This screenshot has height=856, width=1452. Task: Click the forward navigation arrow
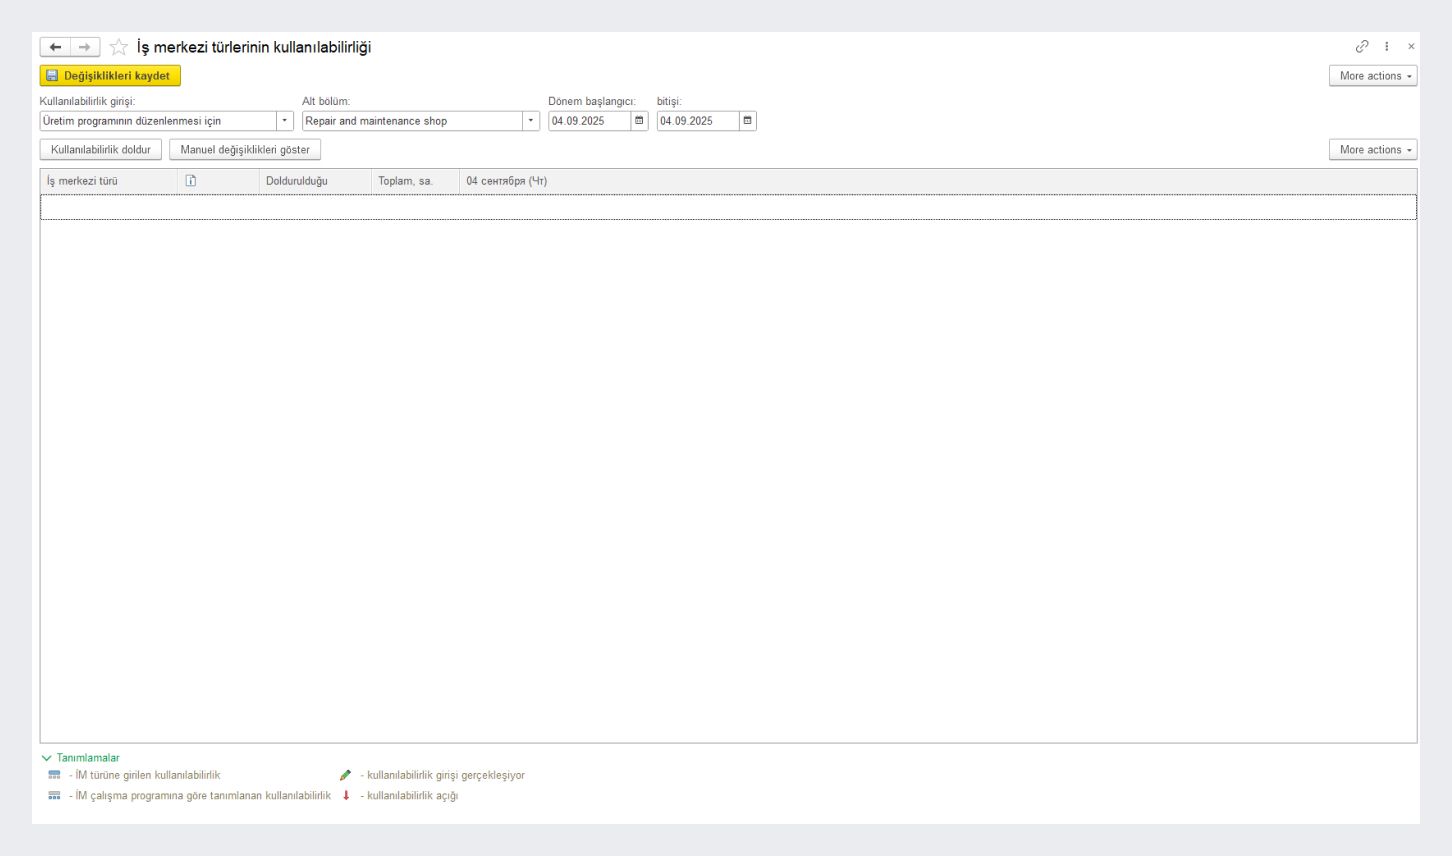point(85,47)
